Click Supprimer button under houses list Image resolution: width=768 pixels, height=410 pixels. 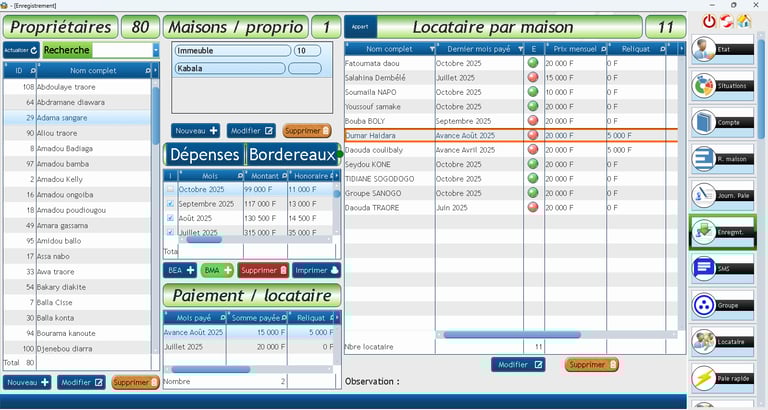click(x=307, y=131)
